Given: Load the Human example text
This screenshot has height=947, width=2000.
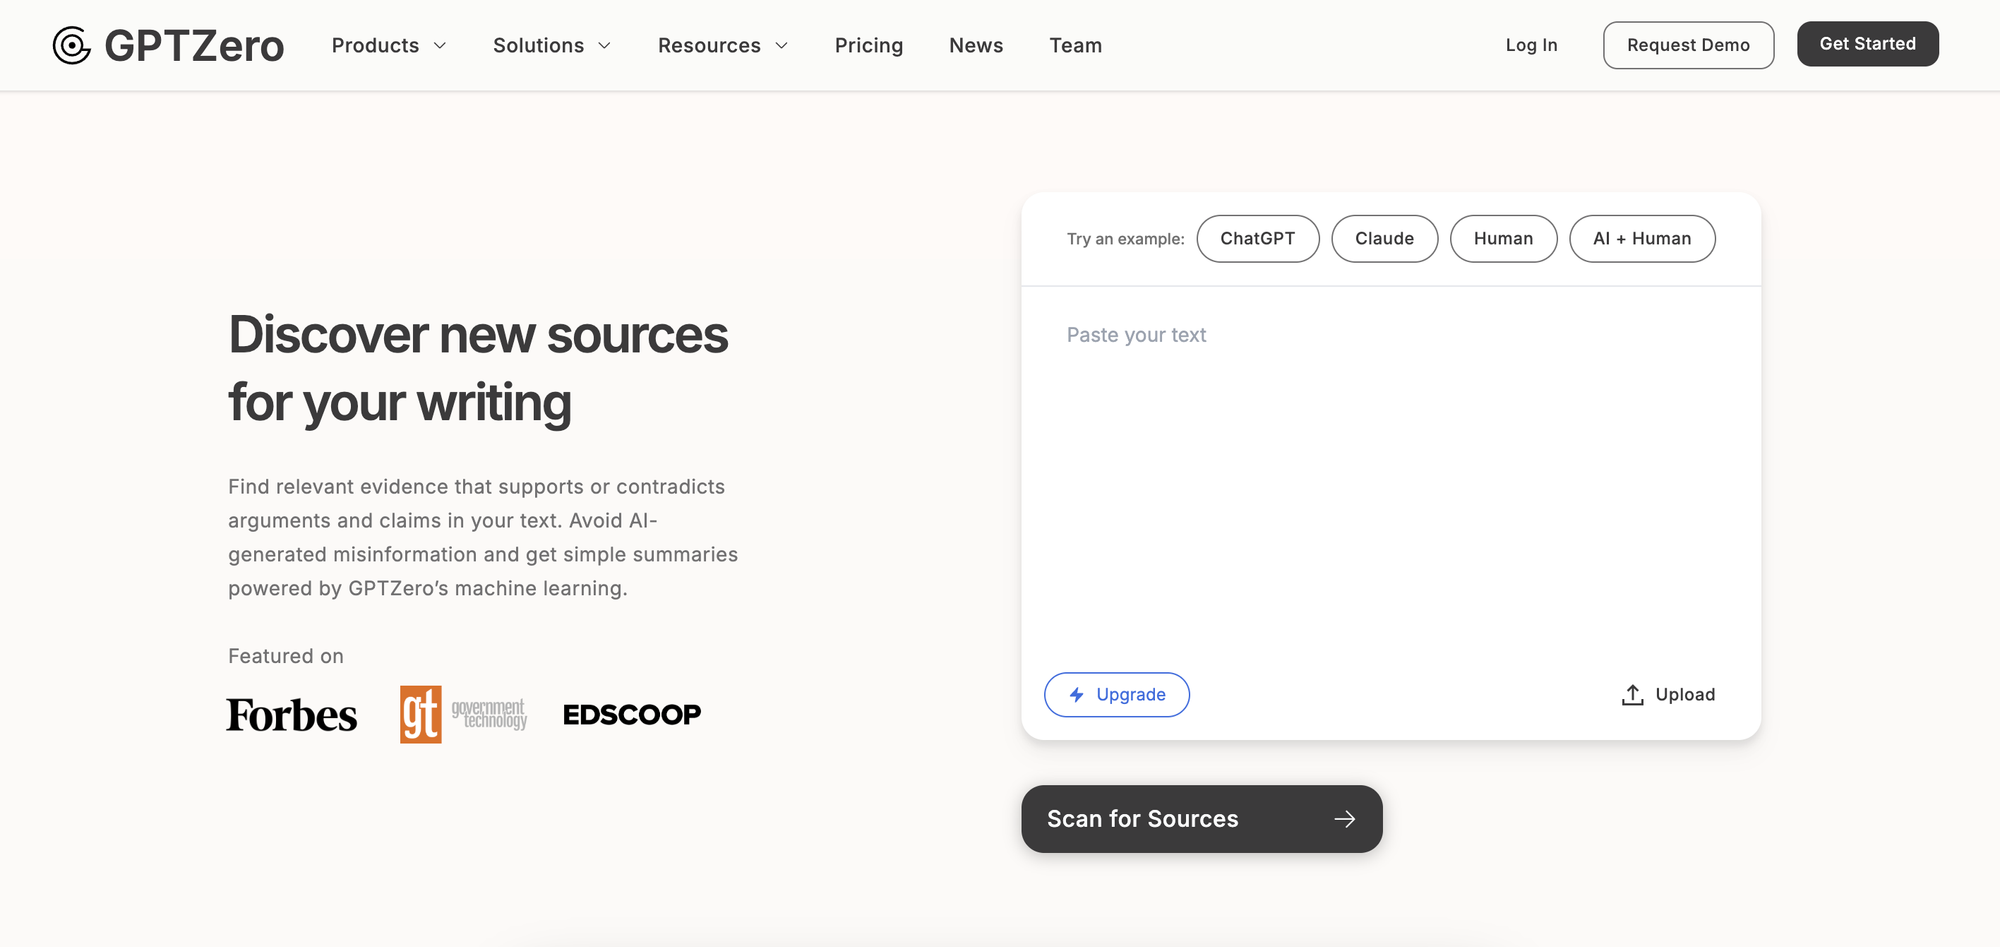Looking at the screenshot, I should tap(1504, 239).
